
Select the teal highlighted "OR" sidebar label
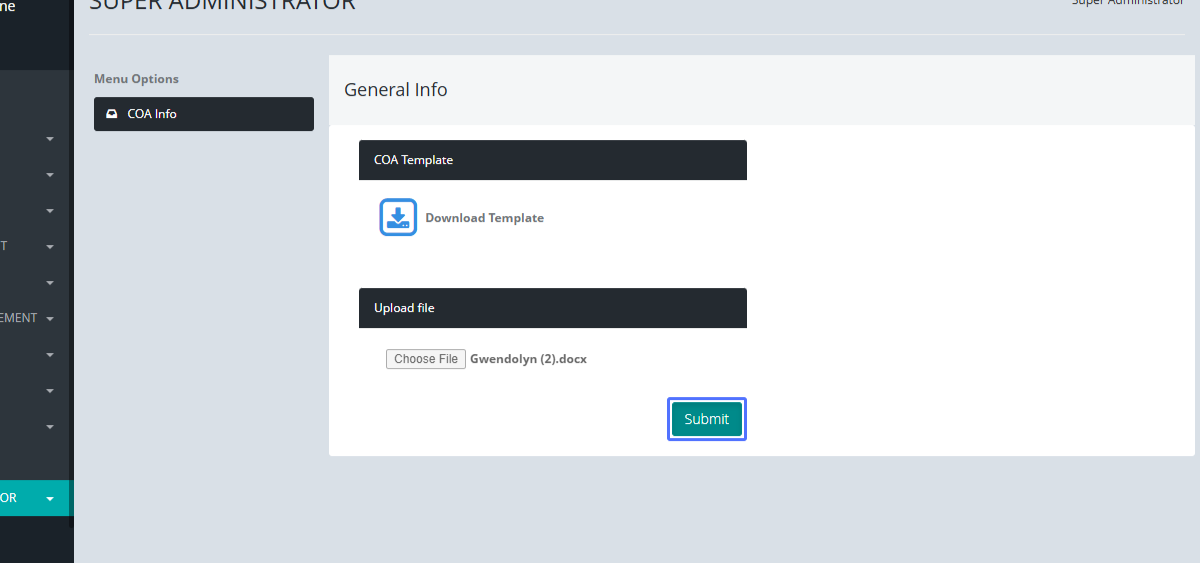9,498
